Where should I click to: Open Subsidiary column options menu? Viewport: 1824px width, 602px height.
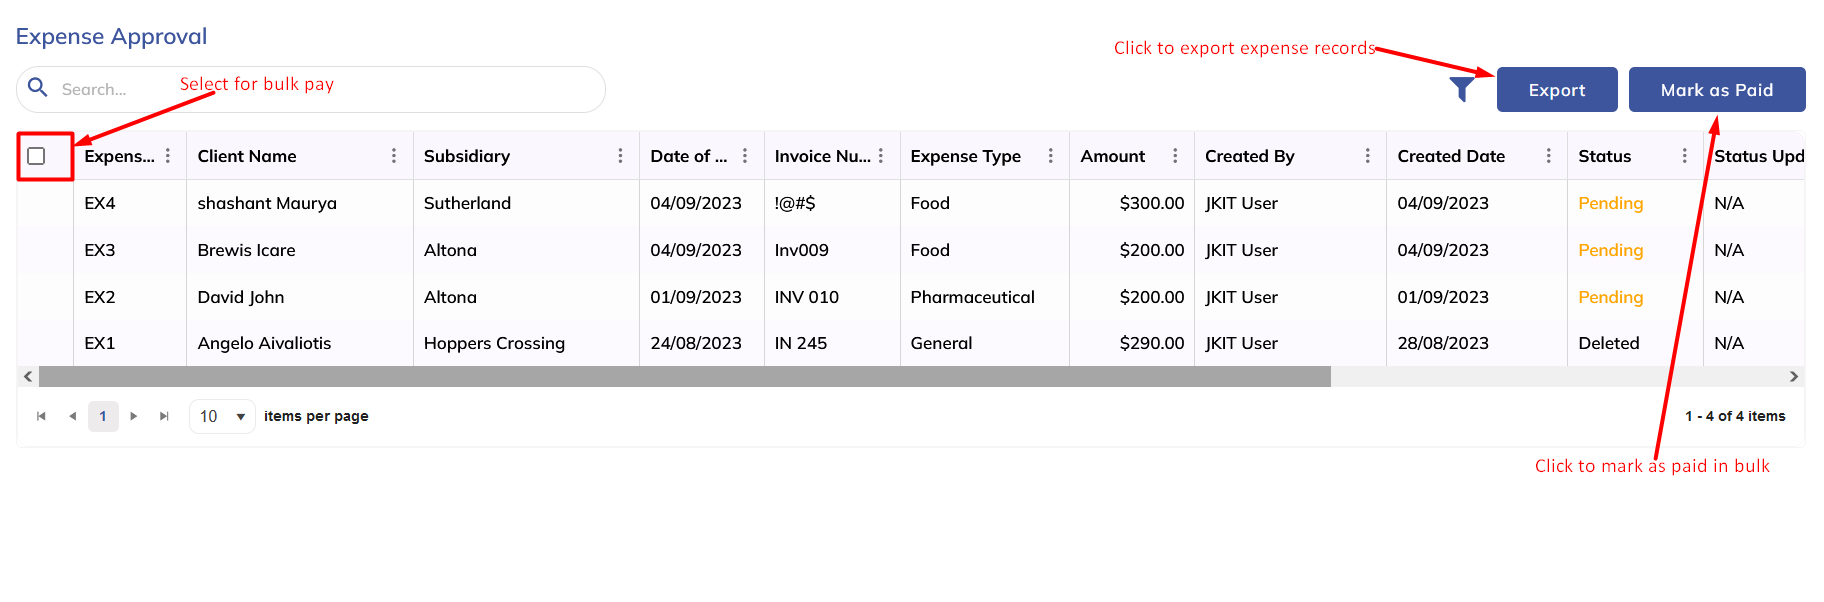point(620,156)
